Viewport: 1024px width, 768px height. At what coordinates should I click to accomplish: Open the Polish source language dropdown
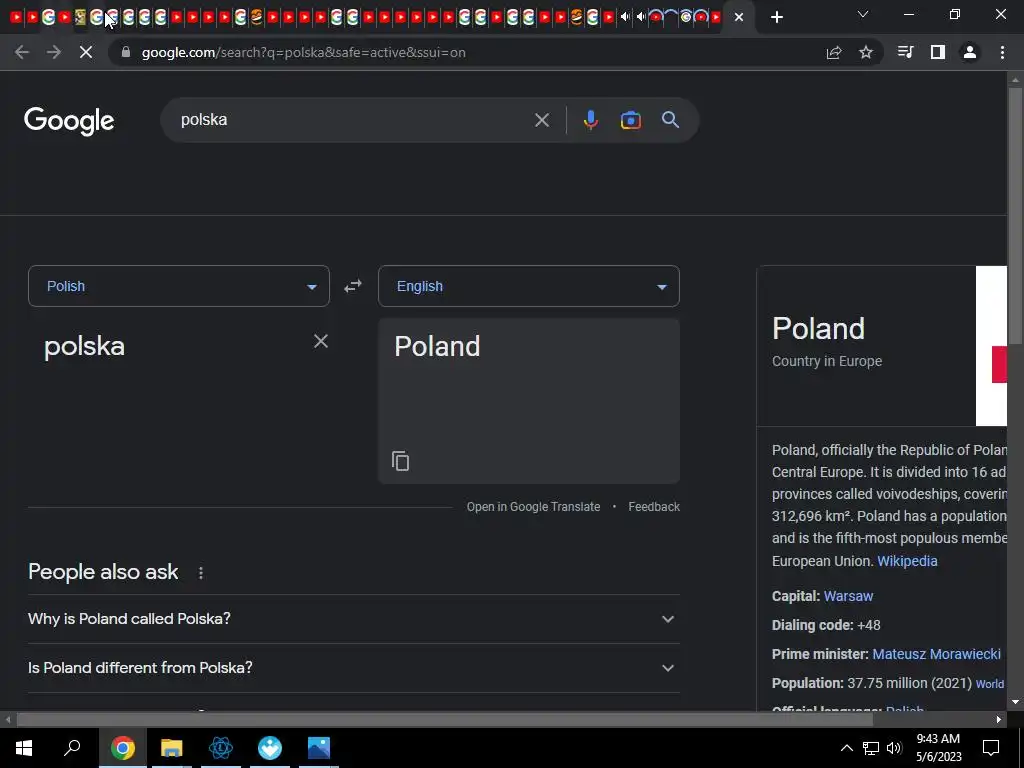click(x=179, y=286)
